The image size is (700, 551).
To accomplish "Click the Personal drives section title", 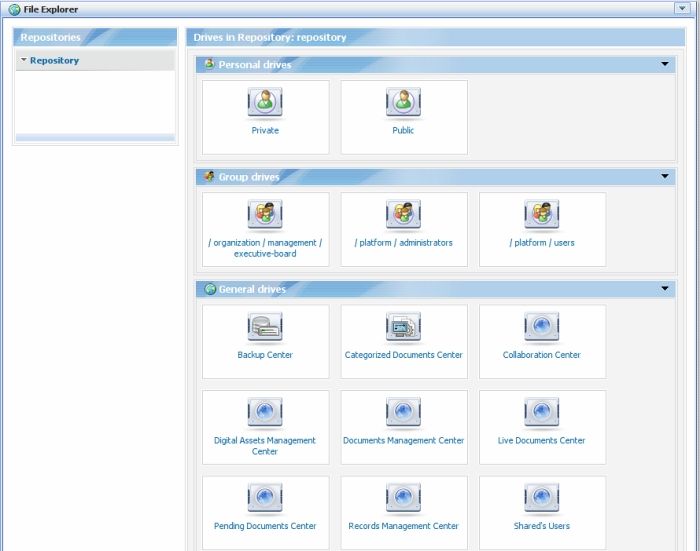I will (255, 65).
